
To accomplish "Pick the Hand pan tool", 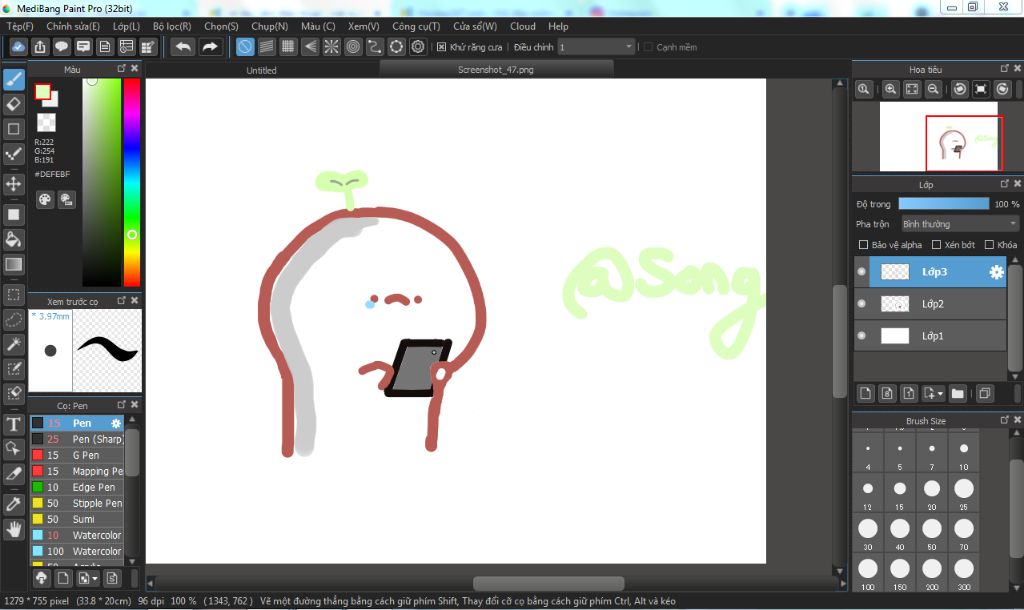I will point(14,530).
